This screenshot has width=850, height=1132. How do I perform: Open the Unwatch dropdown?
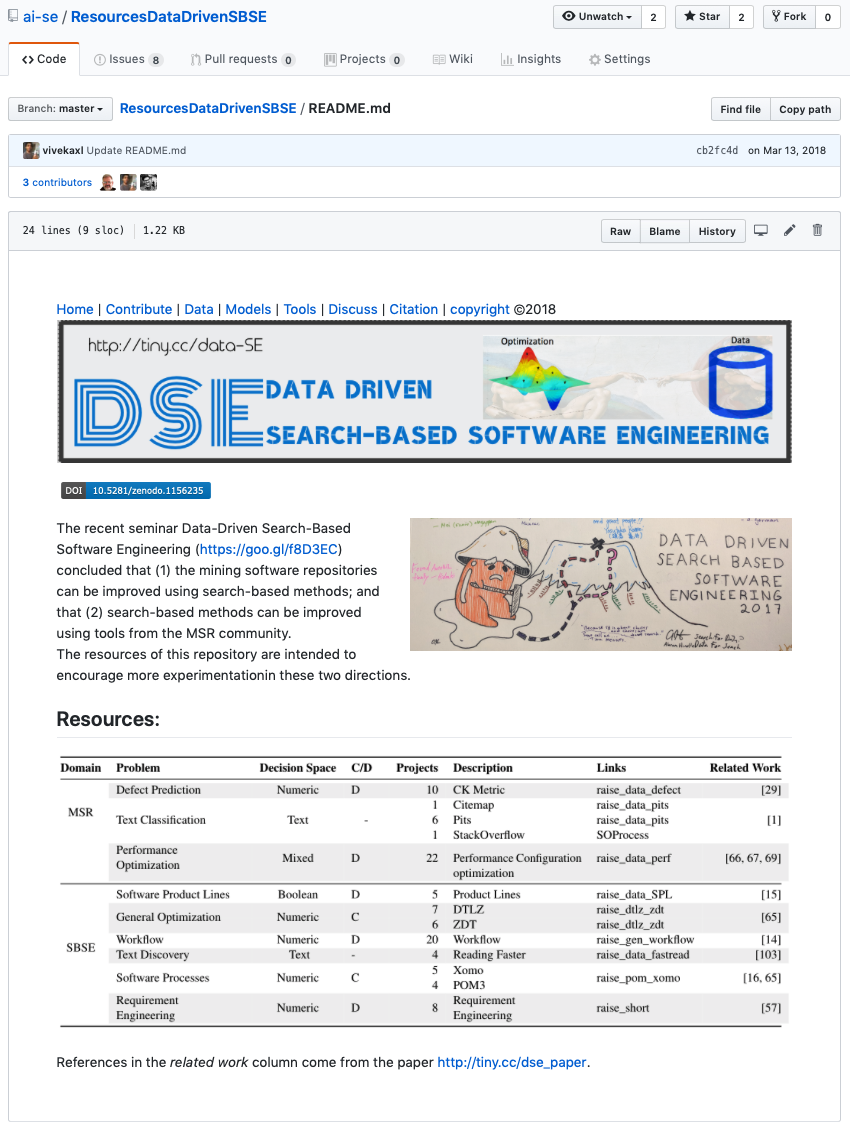tap(597, 17)
